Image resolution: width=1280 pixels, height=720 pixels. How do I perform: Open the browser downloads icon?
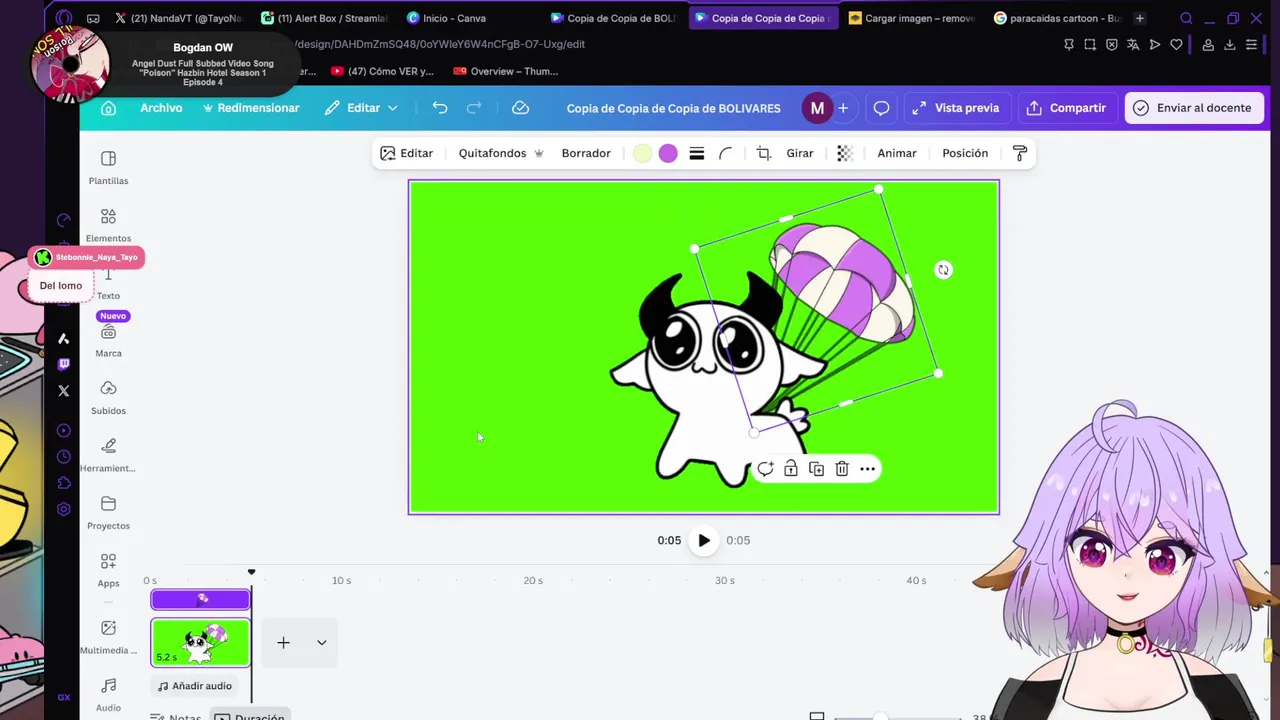pos(1230,44)
